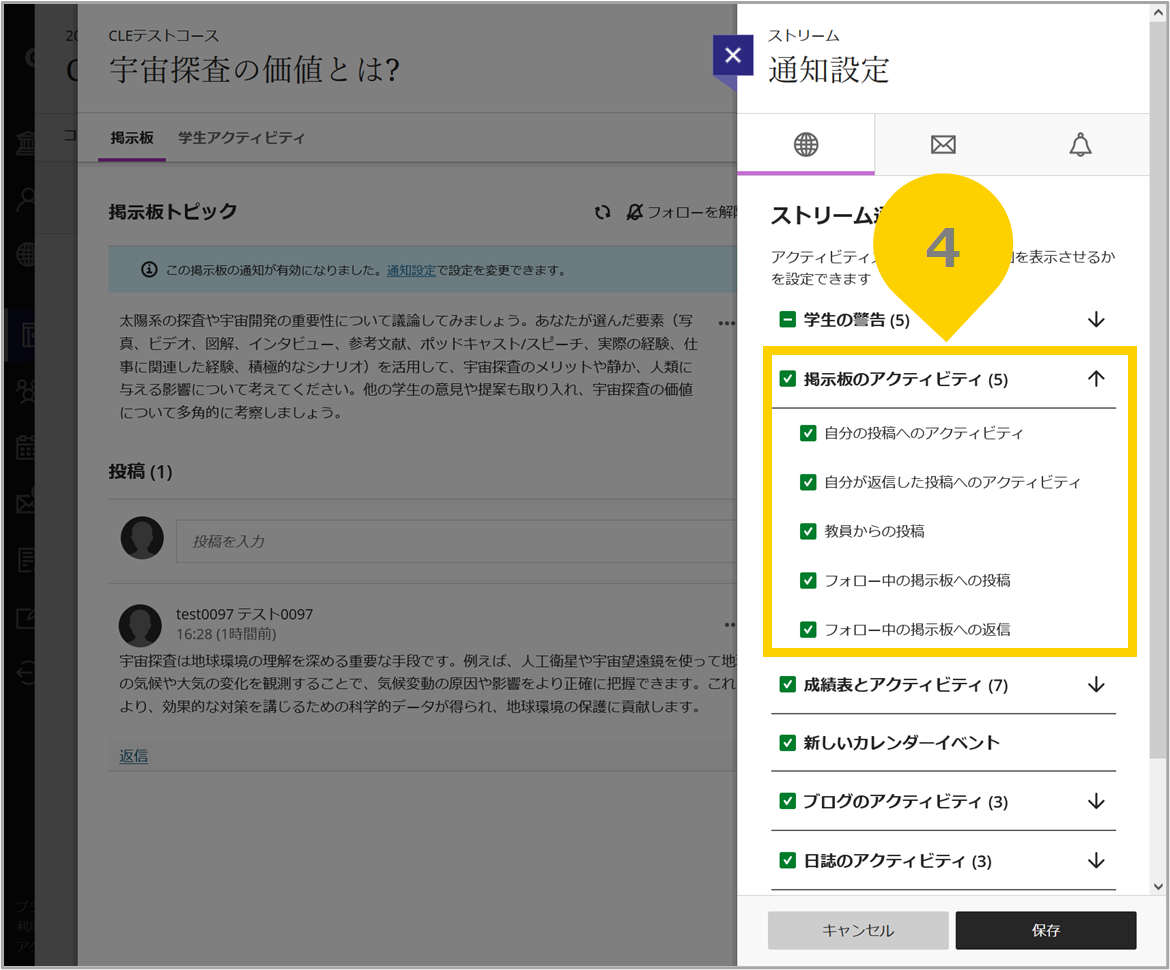Viewport: 1170px width, 970px height.
Task: Open the options menu of the topic description
Action: [x=726, y=323]
